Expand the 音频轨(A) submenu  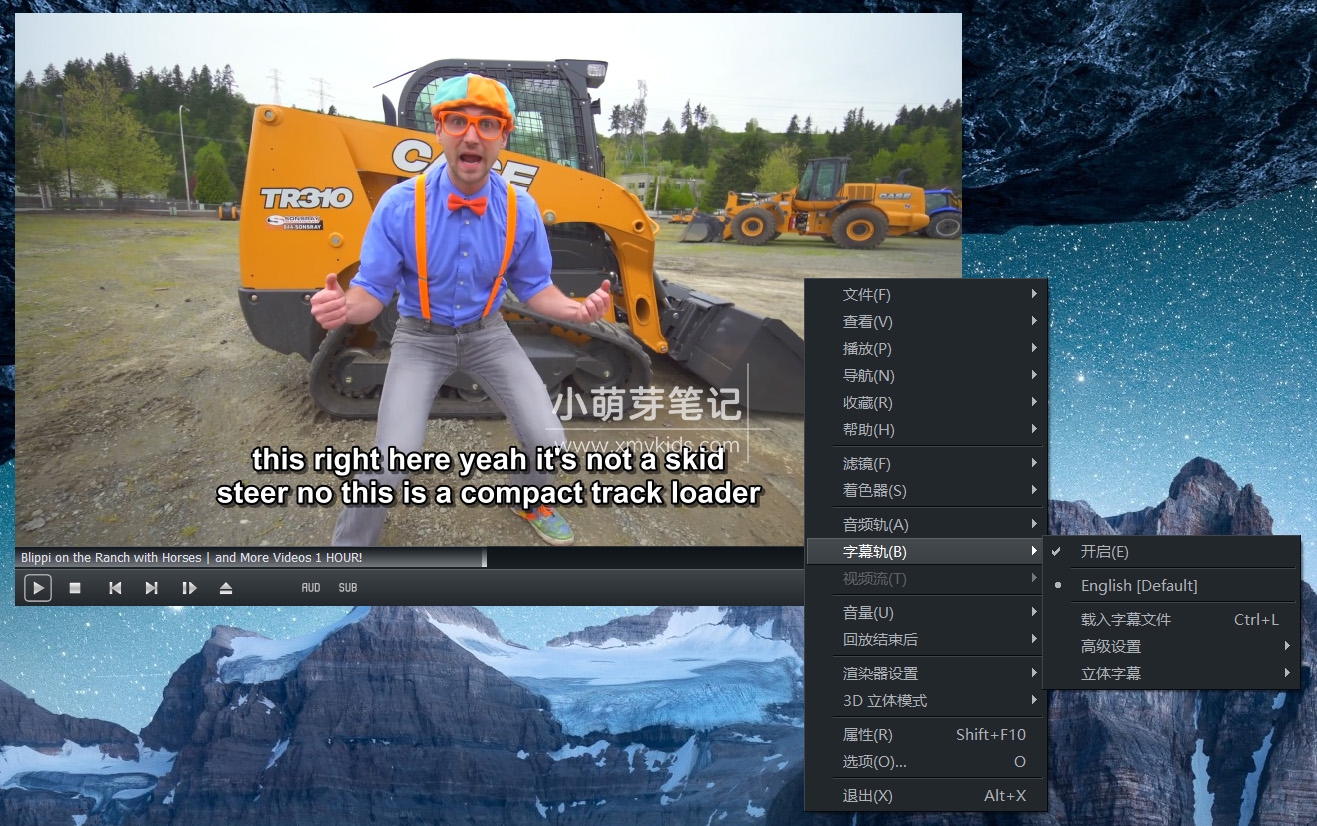click(875, 524)
